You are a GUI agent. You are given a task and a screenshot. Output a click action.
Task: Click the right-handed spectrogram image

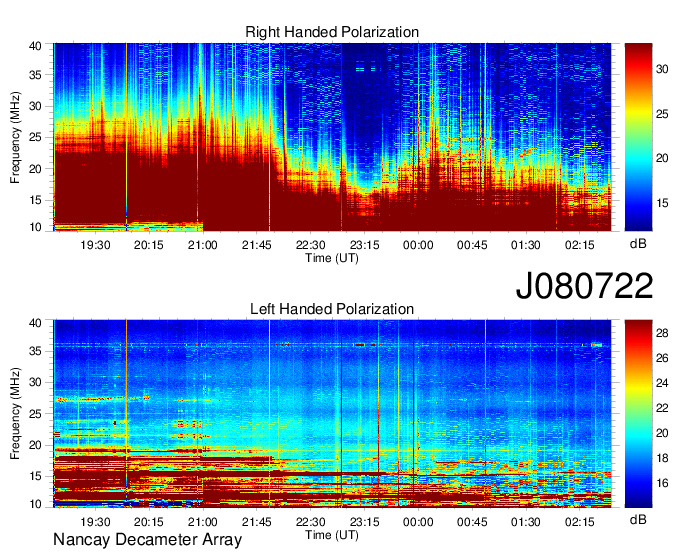[332, 137]
